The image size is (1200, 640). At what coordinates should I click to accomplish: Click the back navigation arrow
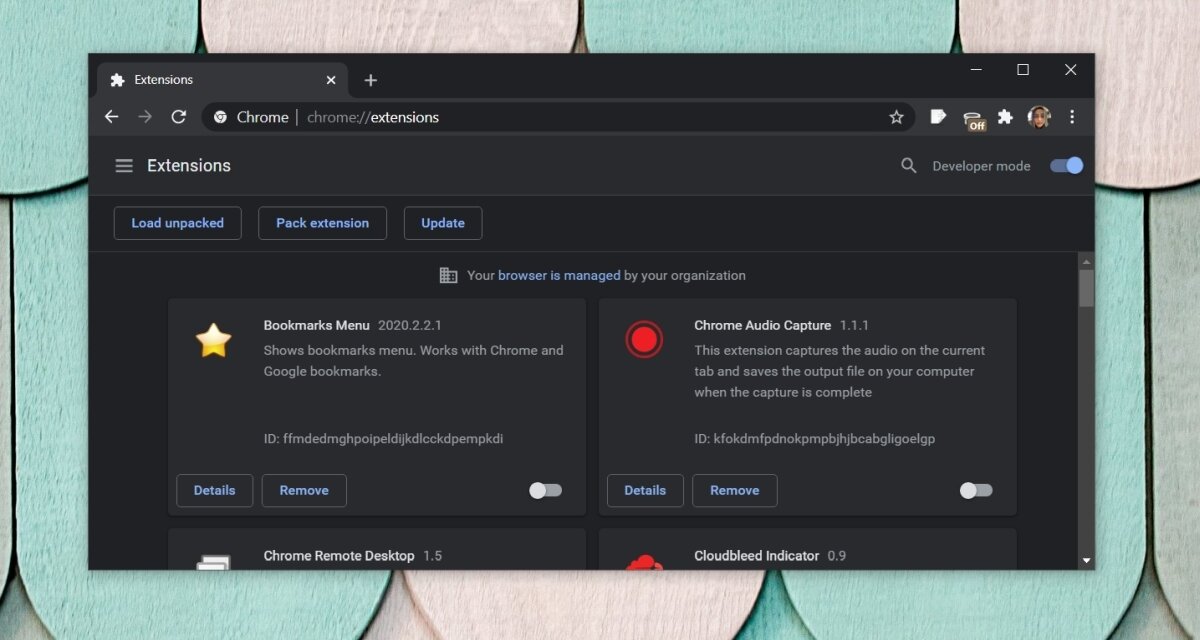point(111,116)
